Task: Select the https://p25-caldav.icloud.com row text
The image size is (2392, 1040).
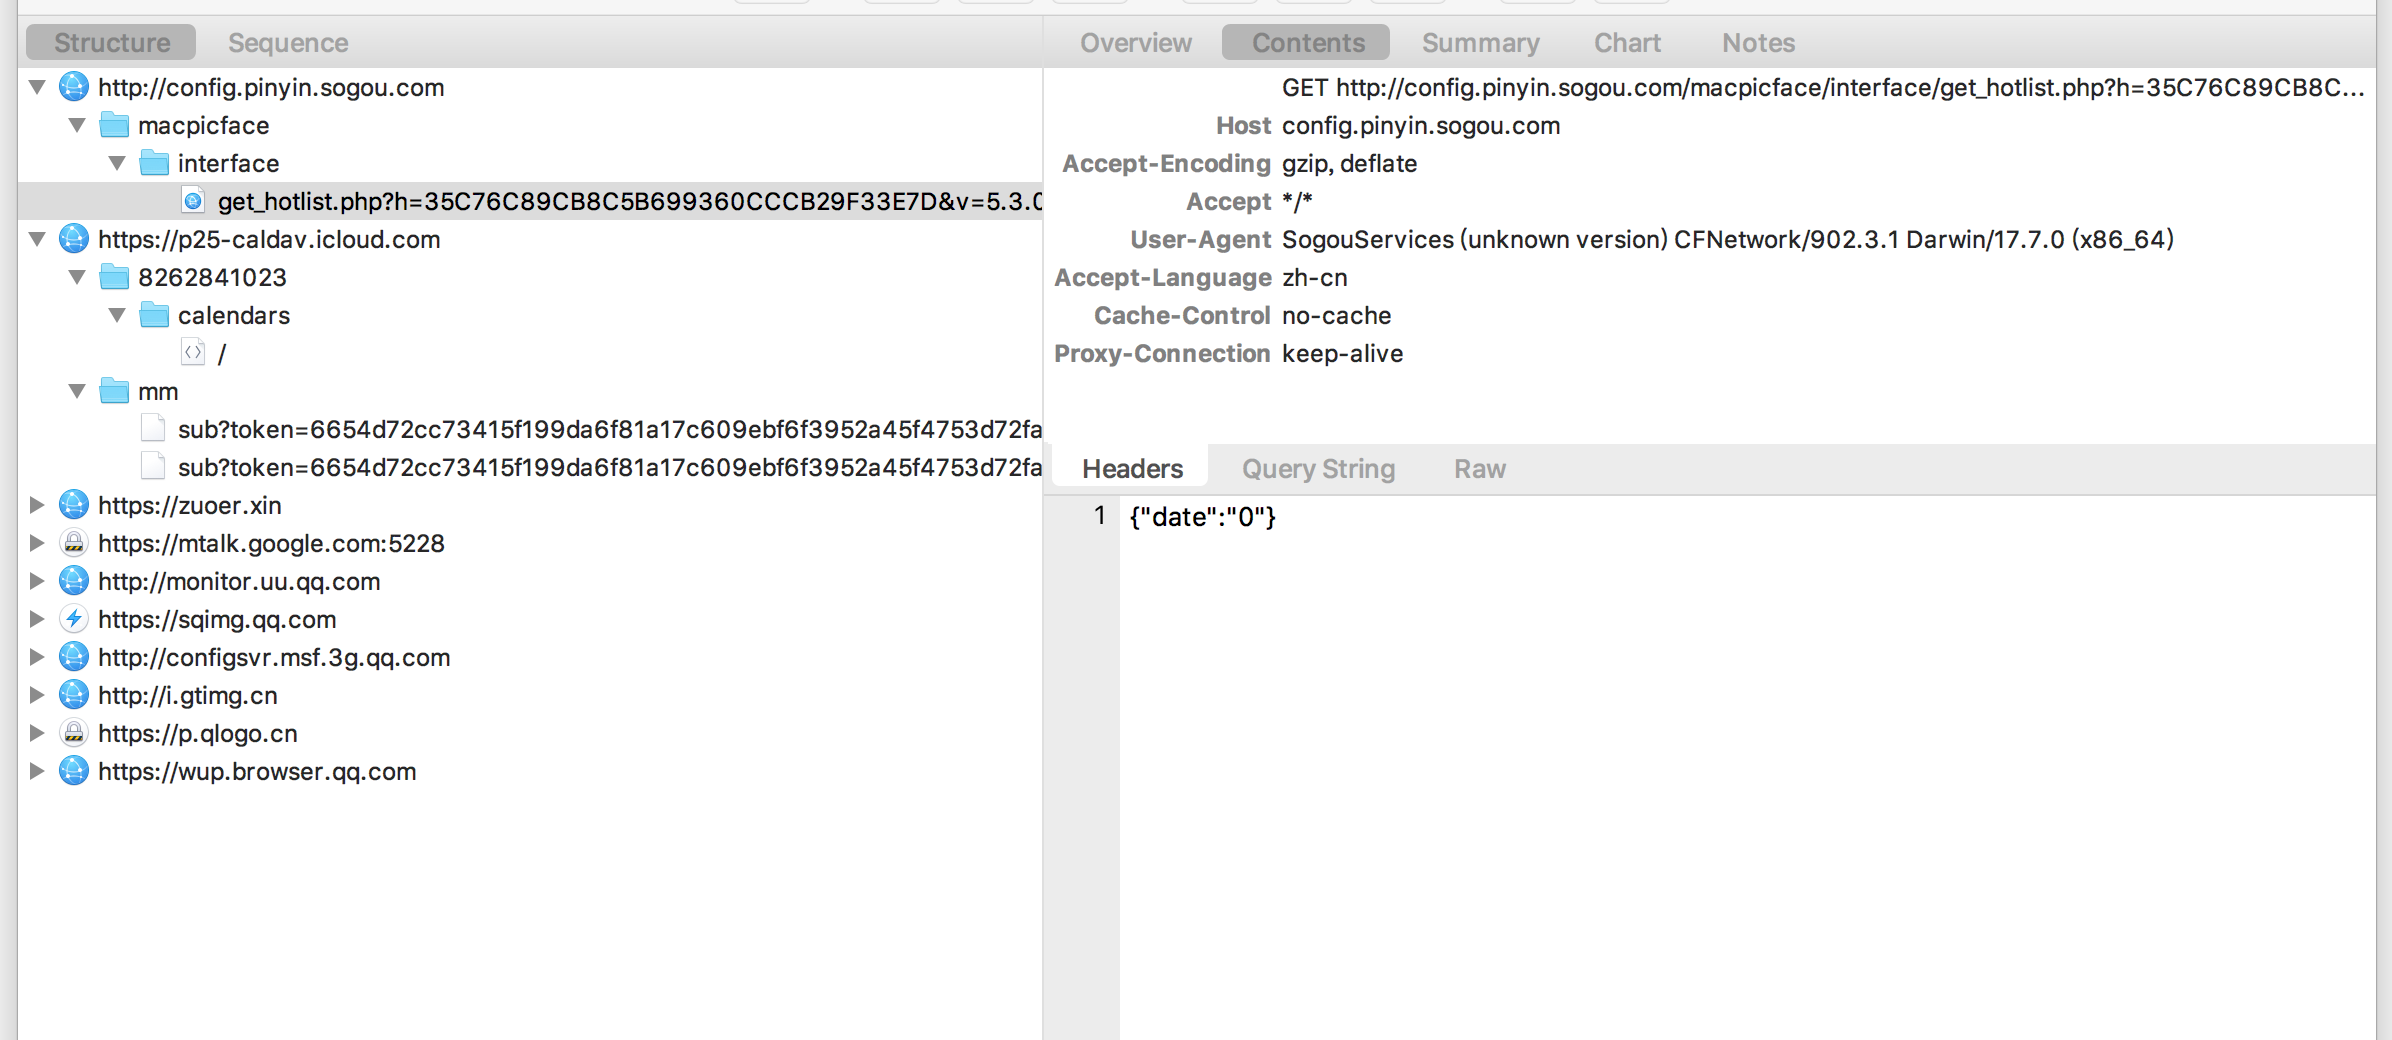Action: coord(269,239)
